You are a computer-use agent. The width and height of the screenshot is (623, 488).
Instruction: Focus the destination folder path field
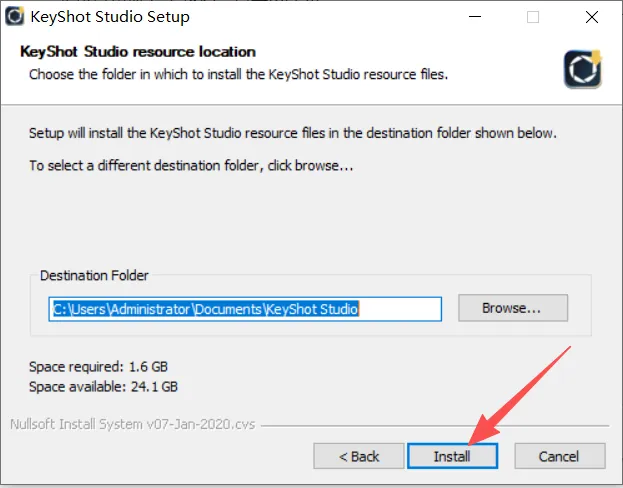[x=245, y=309]
